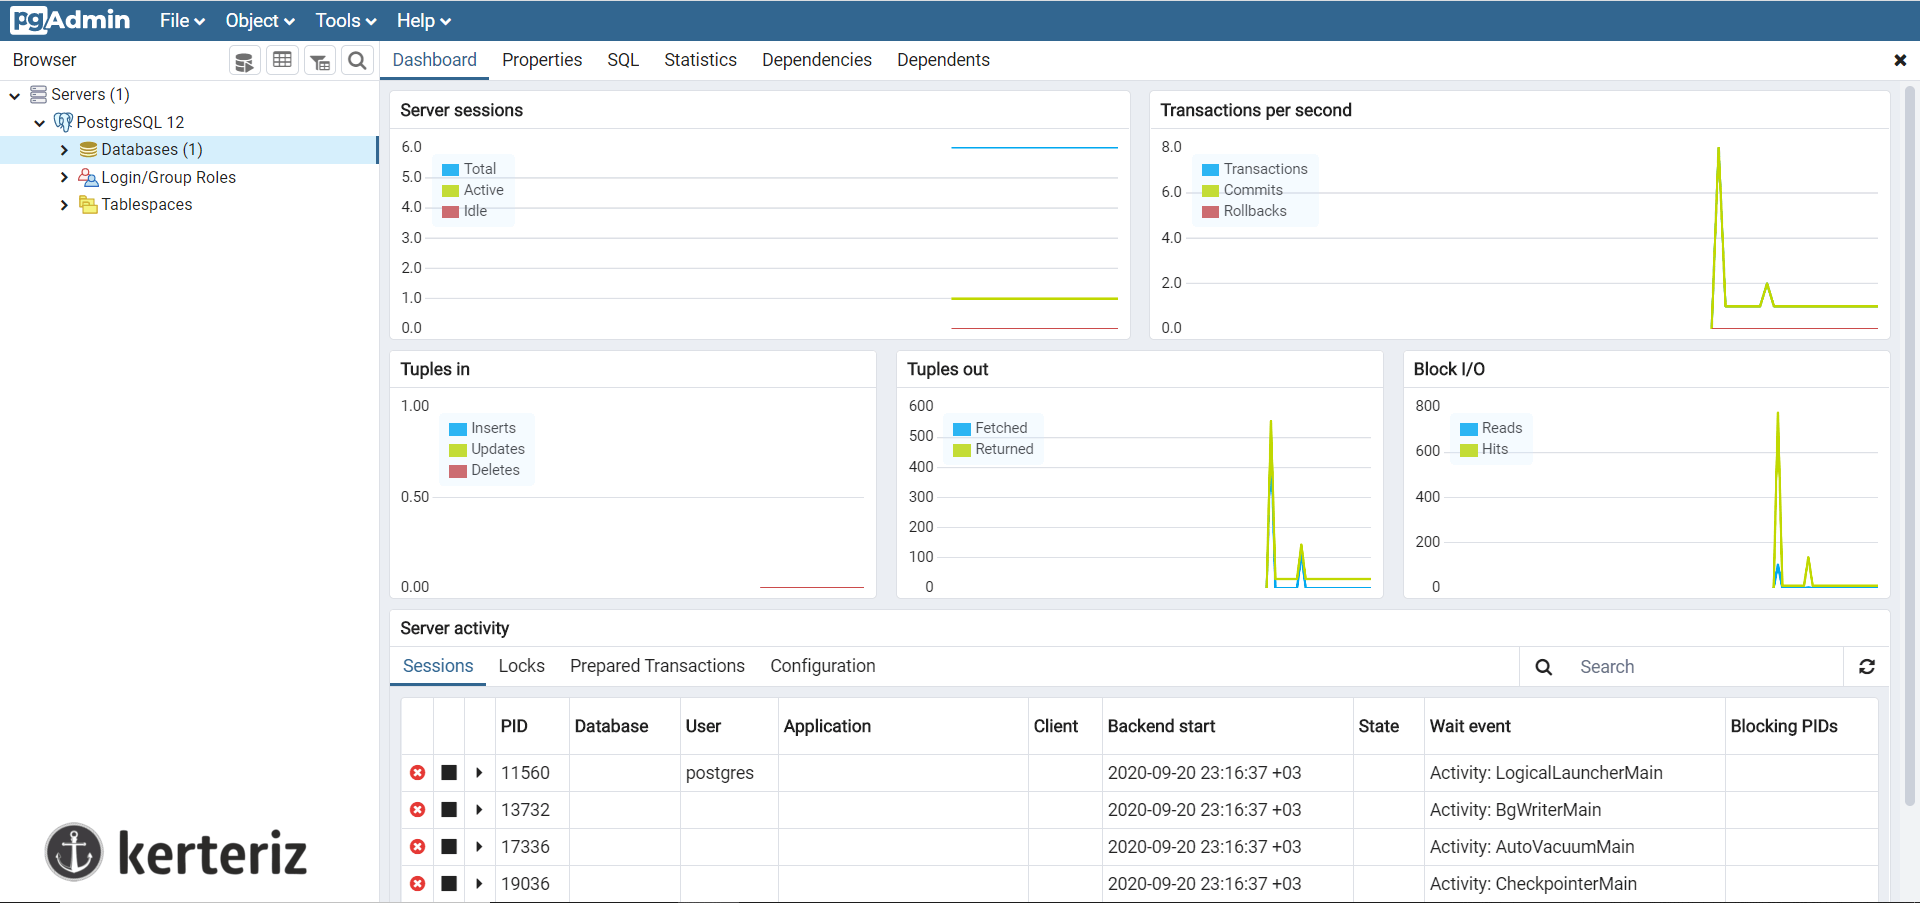Click the search magnifier in Server activity

(1544, 667)
